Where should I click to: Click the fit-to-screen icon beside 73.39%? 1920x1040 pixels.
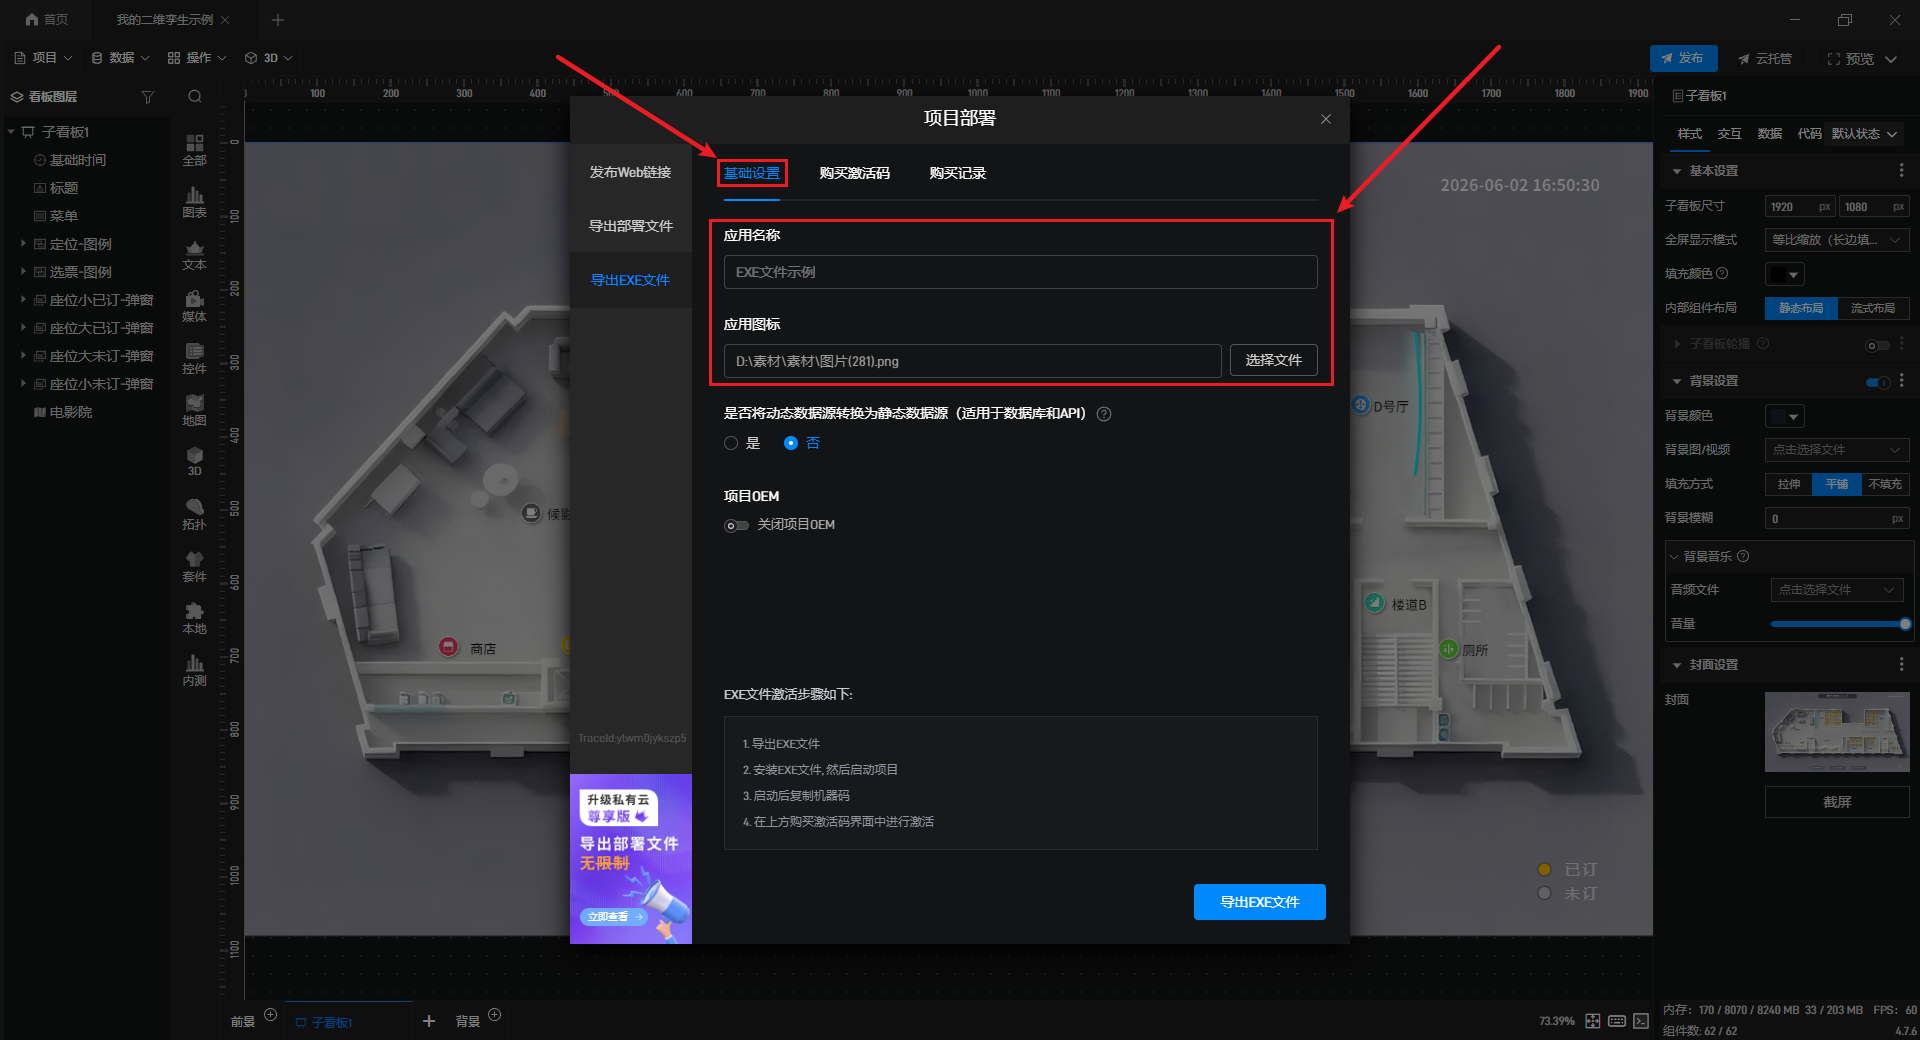(x=1593, y=1021)
